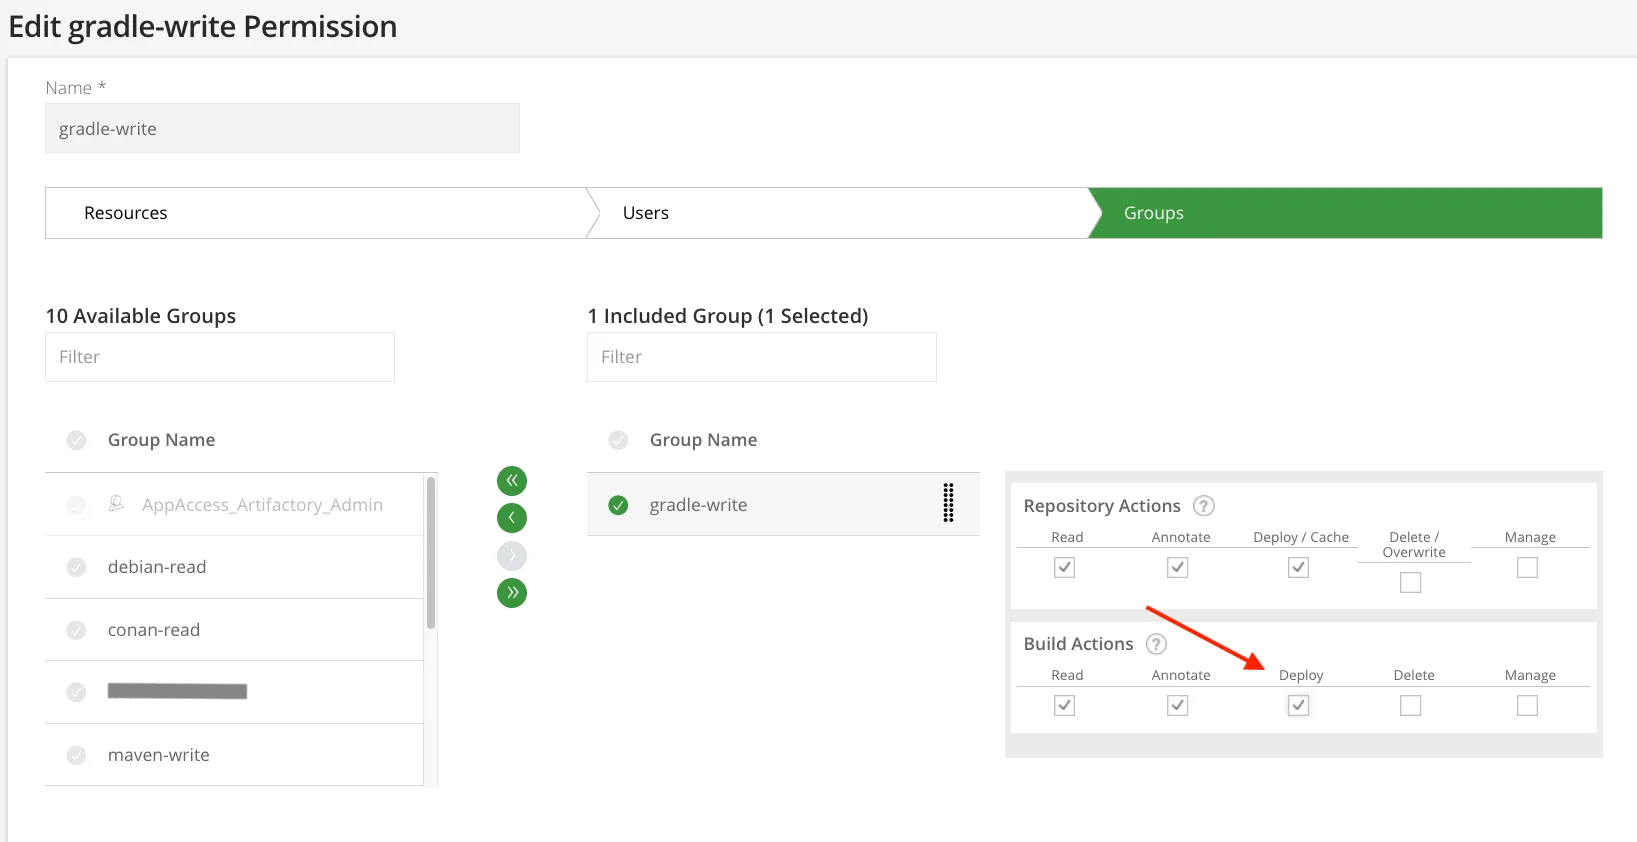Enable the Build Actions Manage checkbox
Viewport: 1637px width, 842px height.
(x=1527, y=705)
